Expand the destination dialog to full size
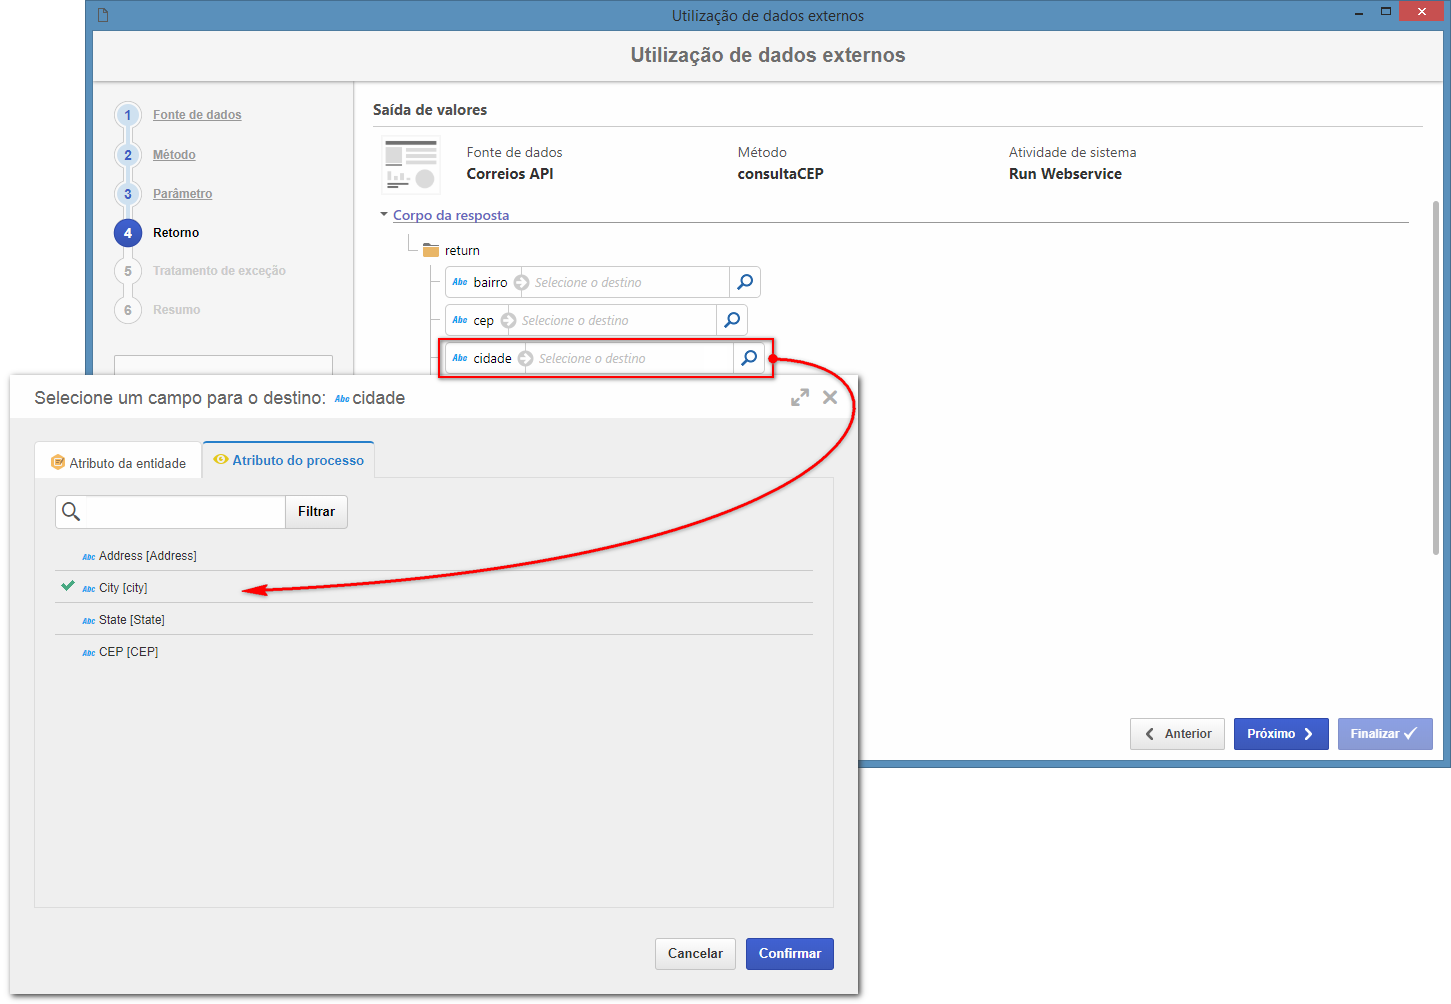Screen dimensions: 1451x1004 point(800,397)
